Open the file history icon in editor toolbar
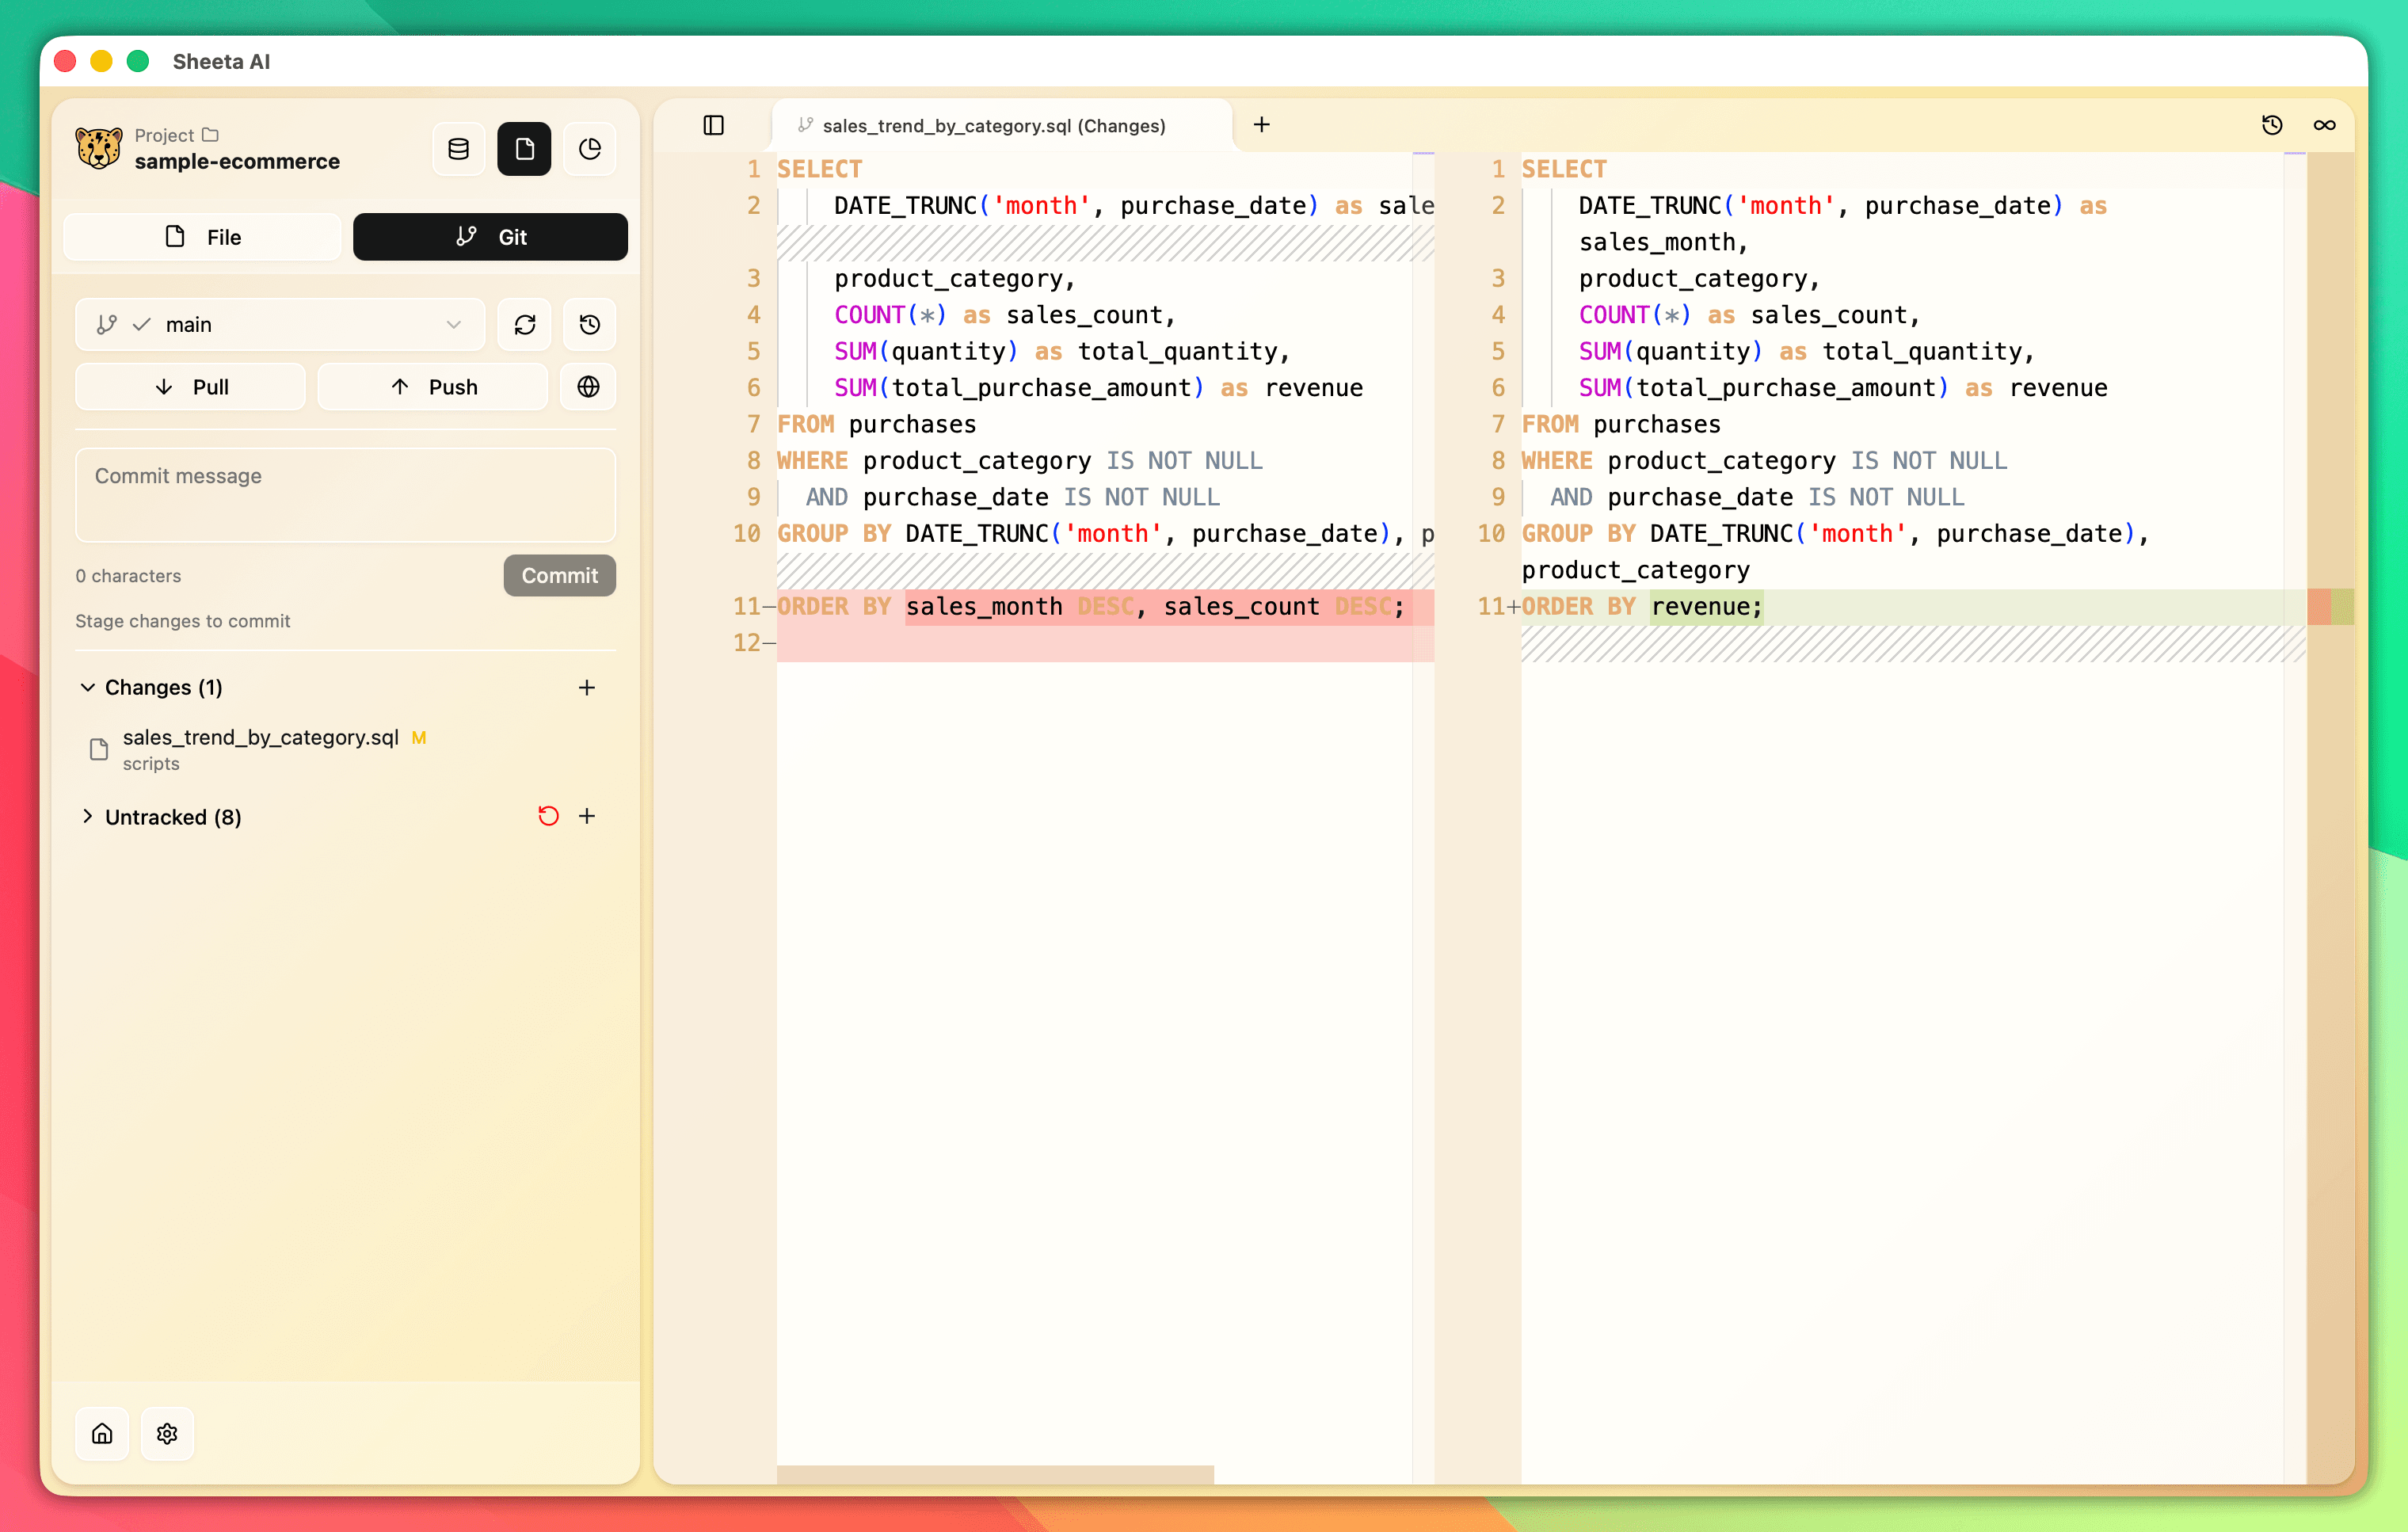This screenshot has width=2408, height=1532. pos(2272,125)
